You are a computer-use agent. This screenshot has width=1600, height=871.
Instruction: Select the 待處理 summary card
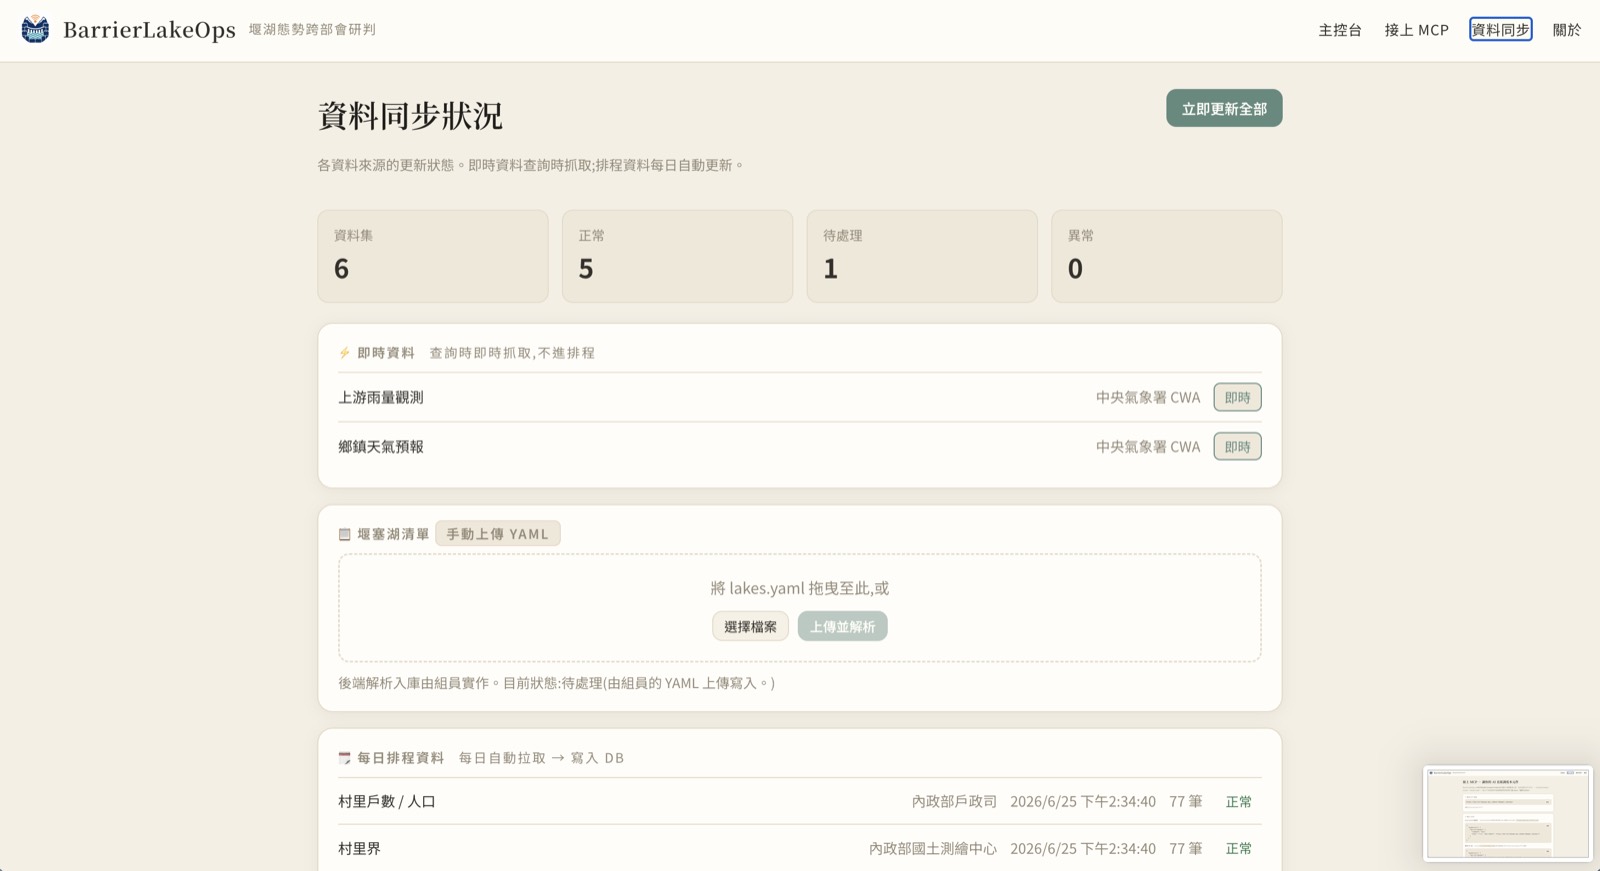(922, 256)
